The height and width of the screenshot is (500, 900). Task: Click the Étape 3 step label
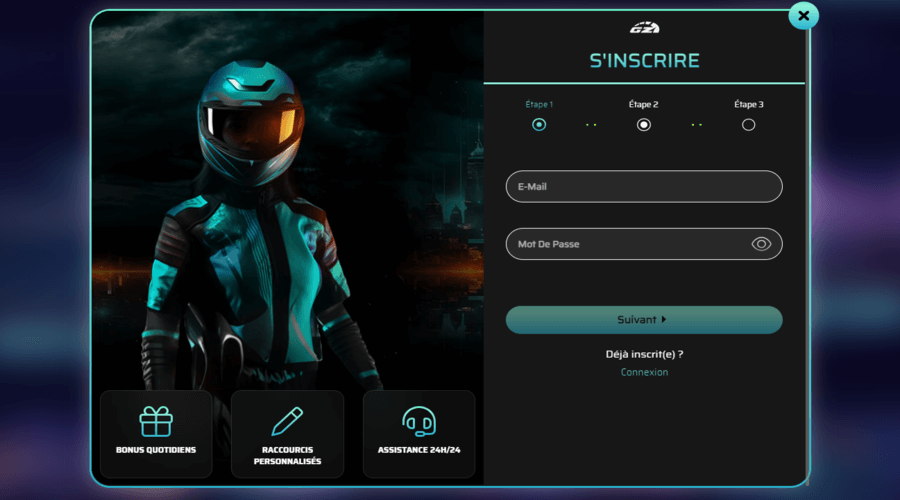pos(748,104)
